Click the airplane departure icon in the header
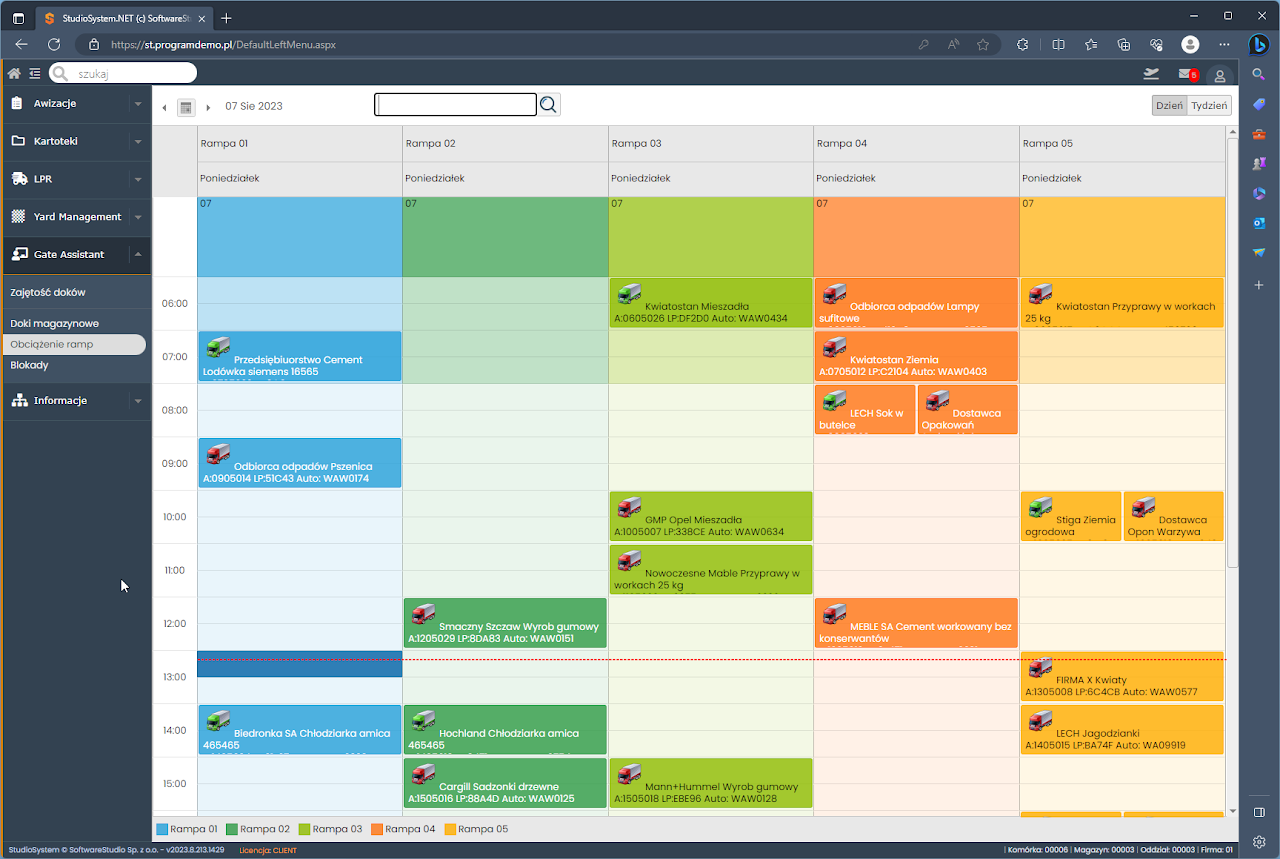This screenshot has width=1280, height=859. (x=1151, y=74)
